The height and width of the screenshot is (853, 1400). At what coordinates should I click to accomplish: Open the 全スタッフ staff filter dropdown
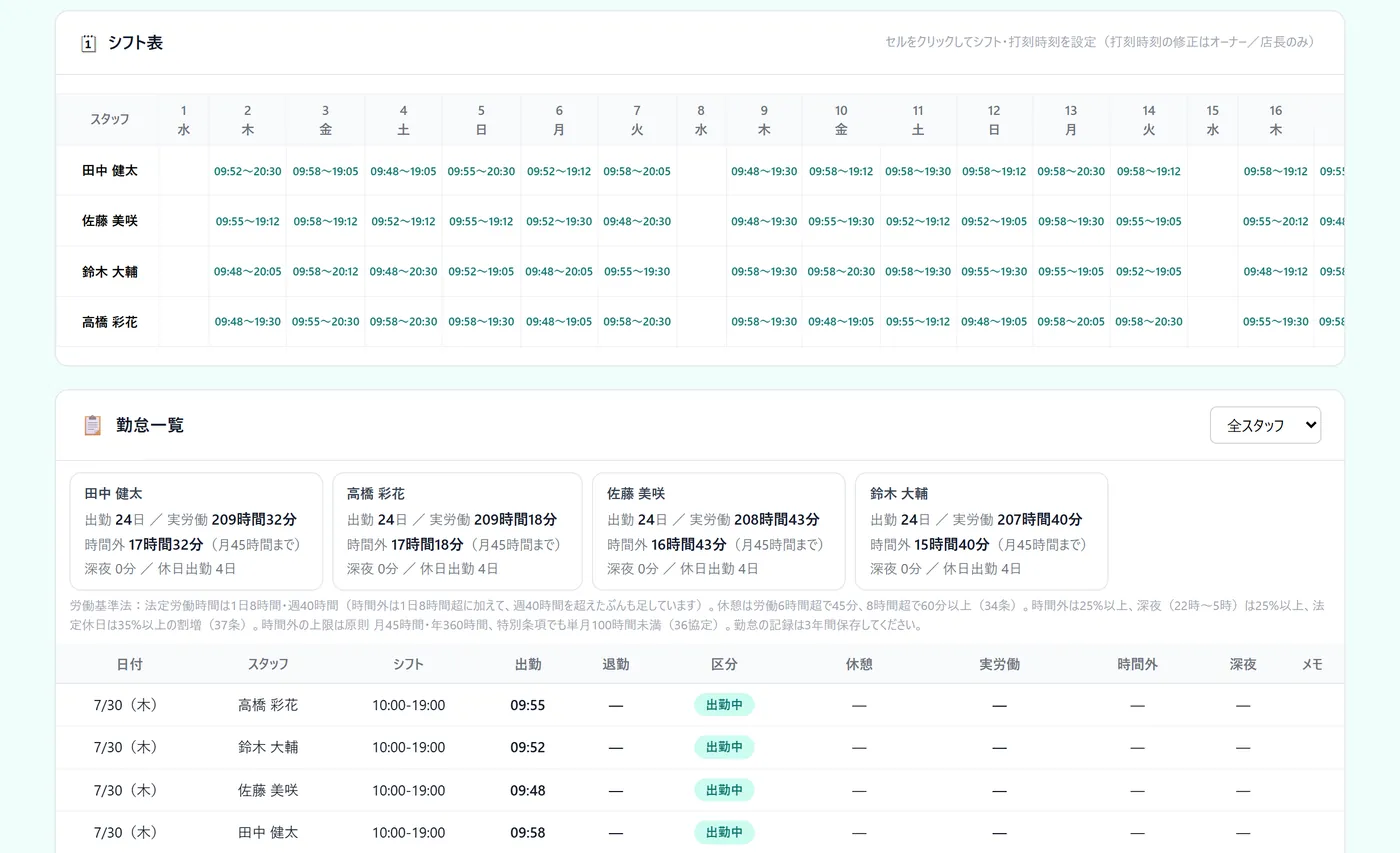(x=1265, y=425)
